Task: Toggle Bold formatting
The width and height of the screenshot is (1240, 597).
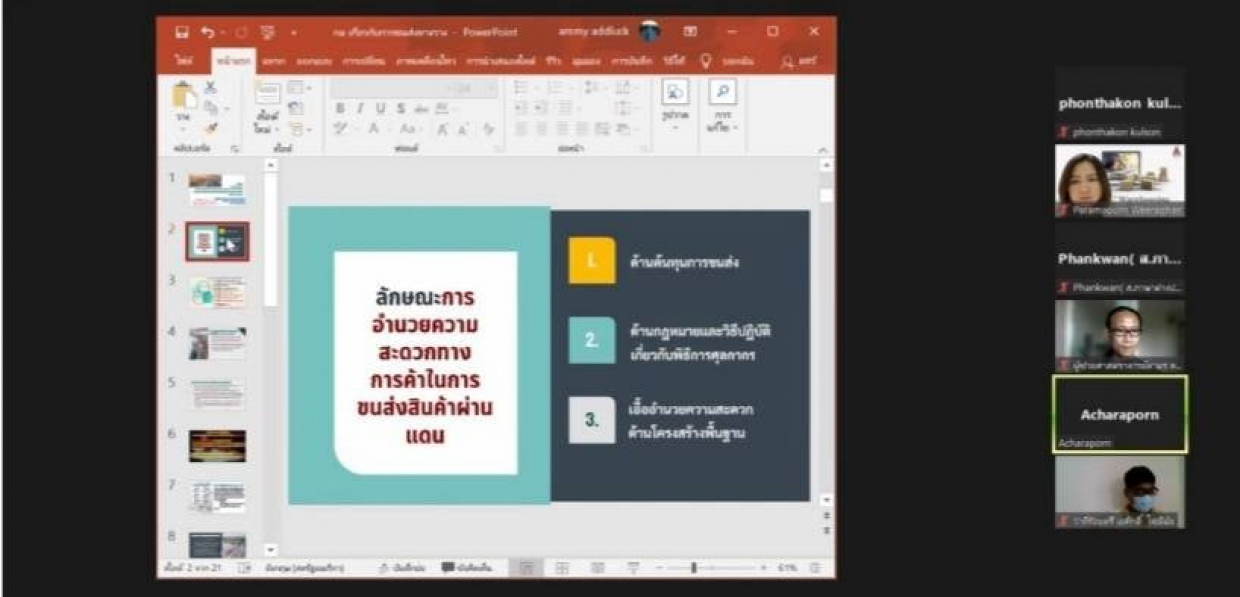Action: click(x=340, y=109)
